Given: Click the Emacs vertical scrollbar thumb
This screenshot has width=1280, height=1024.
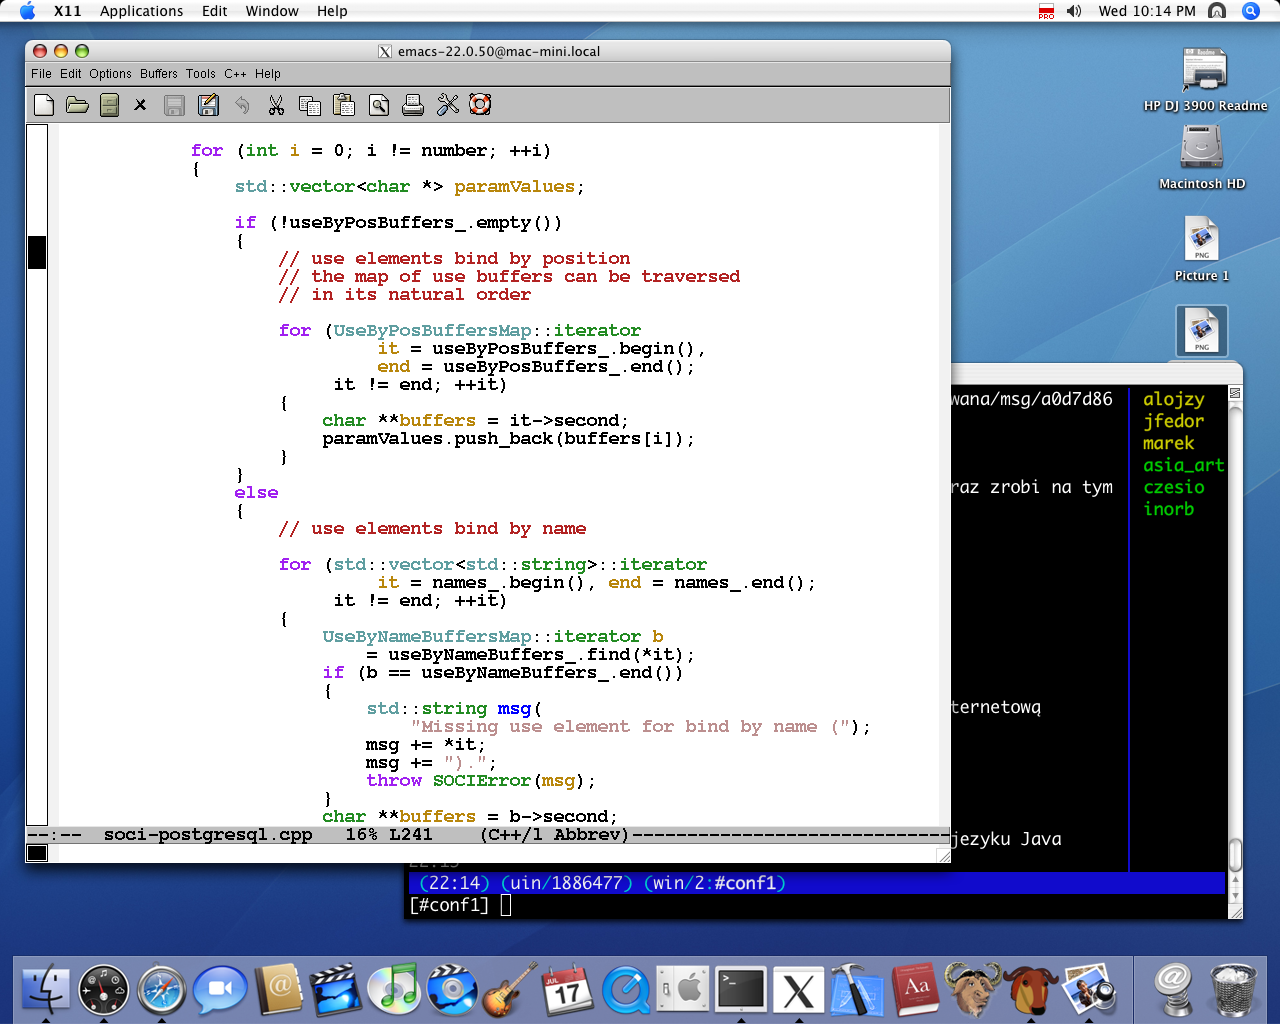Looking at the screenshot, I should click(37, 252).
